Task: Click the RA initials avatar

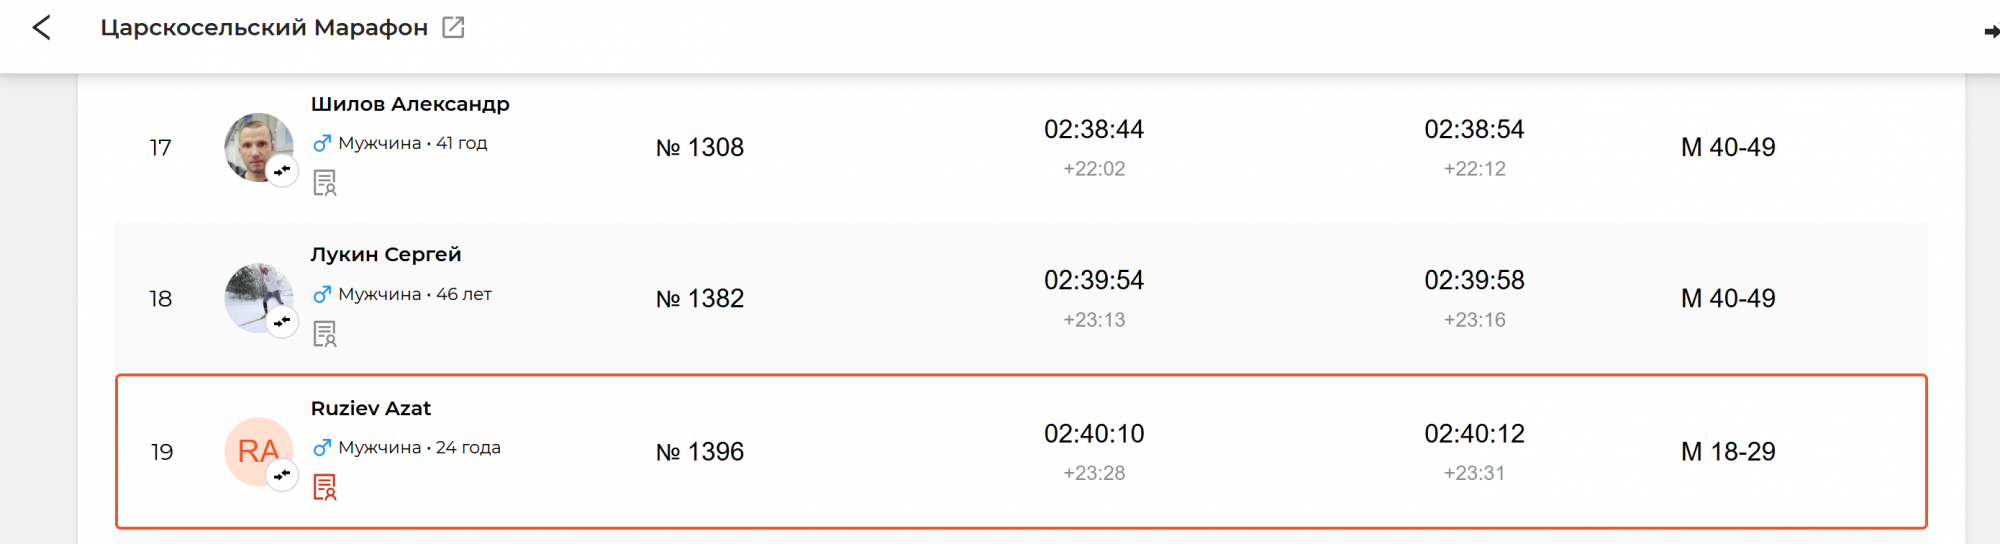Action: click(254, 448)
